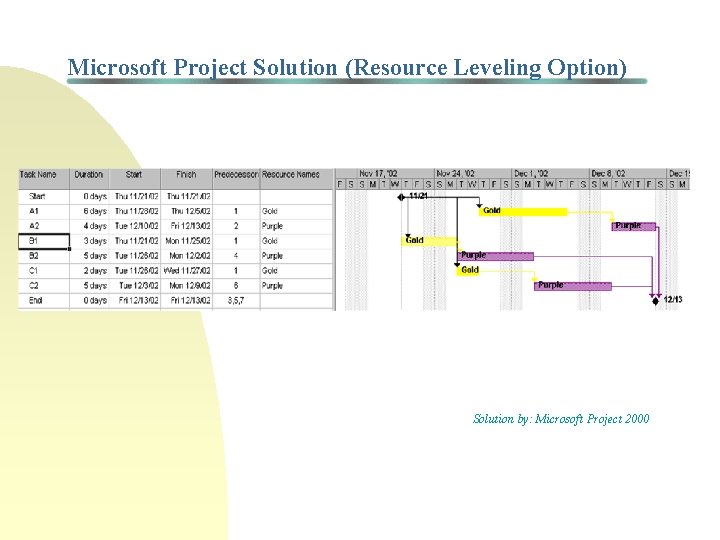
Task: Select the C2 task name cell
Action: click(x=44, y=286)
